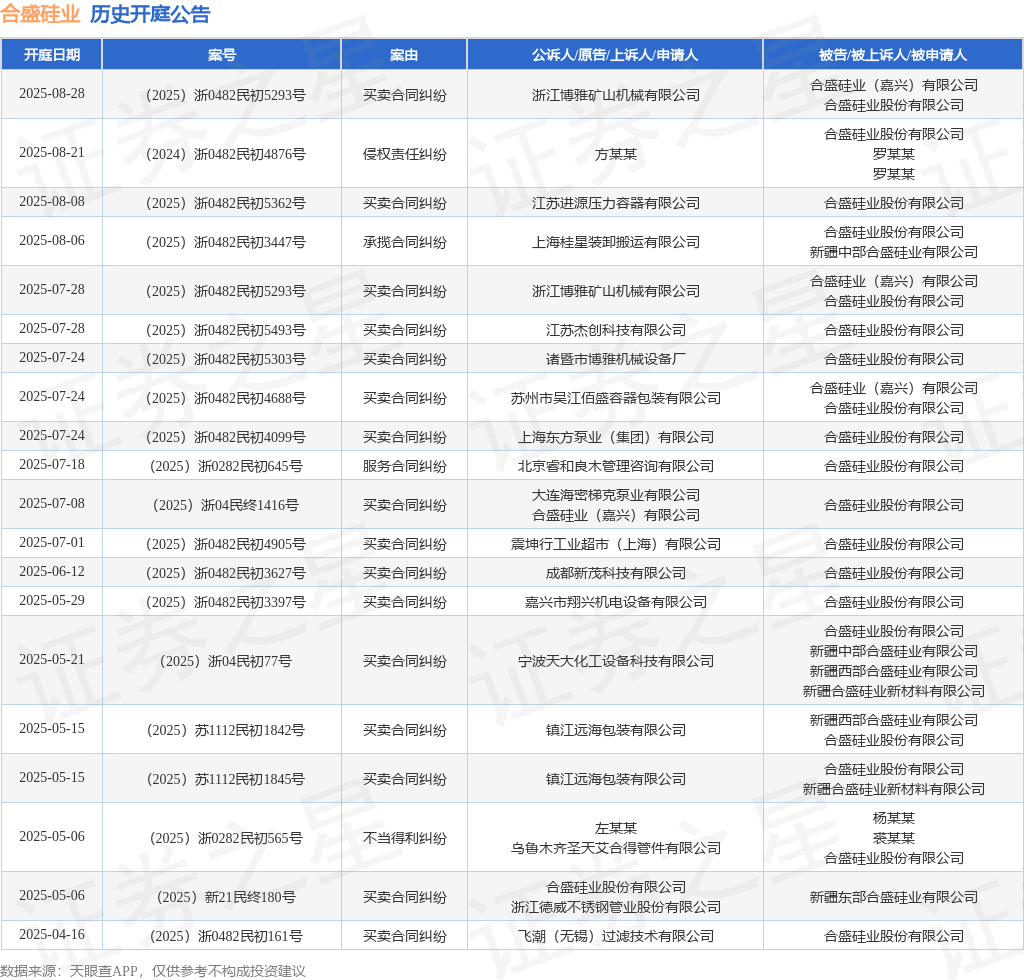Click defendant 杨某某

tap(893, 818)
